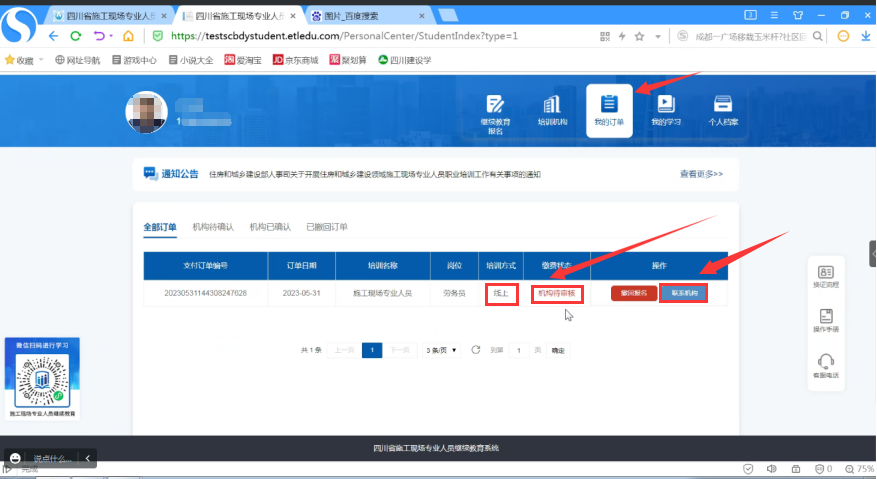Click the page number jump input field
The width and height of the screenshot is (877, 479).
[x=519, y=351]
